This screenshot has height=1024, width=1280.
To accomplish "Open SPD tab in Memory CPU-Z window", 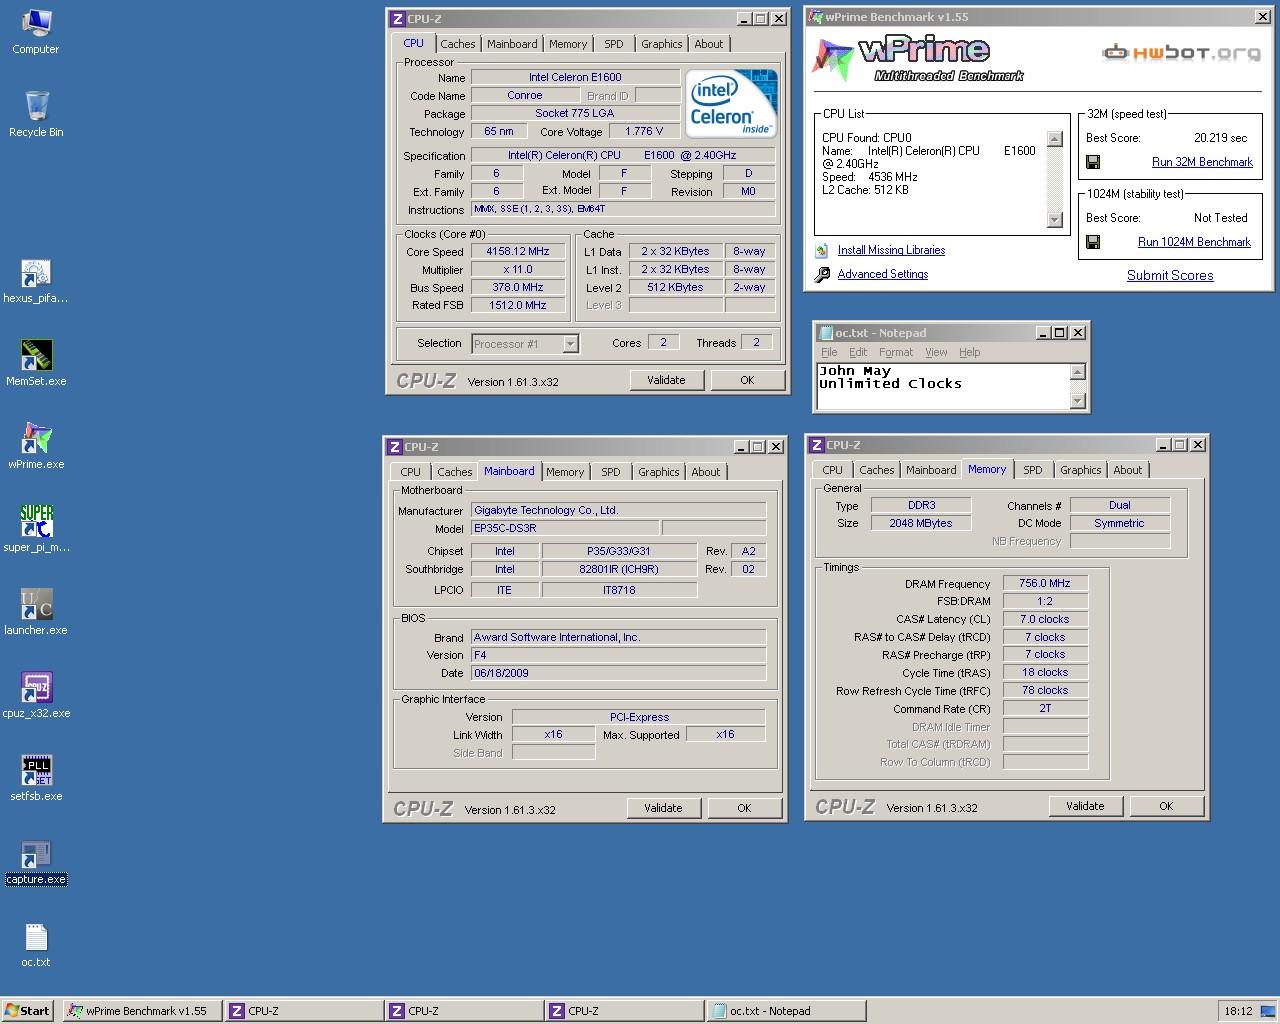I will pos(1033,470).
